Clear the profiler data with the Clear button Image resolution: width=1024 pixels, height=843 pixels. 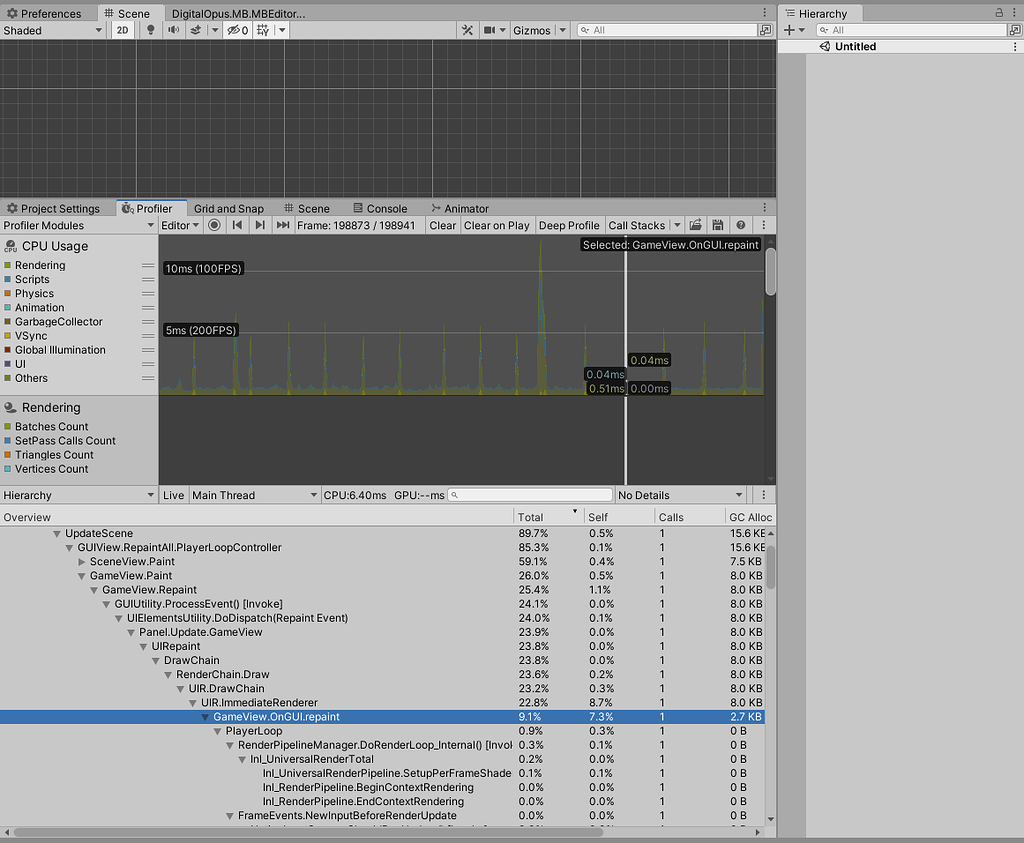pyautogui.click(x=441, y=225)
